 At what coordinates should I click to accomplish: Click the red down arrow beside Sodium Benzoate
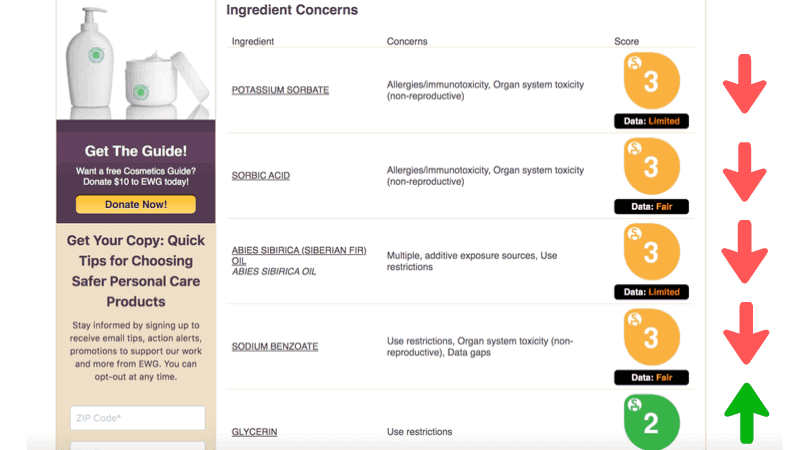745,334
